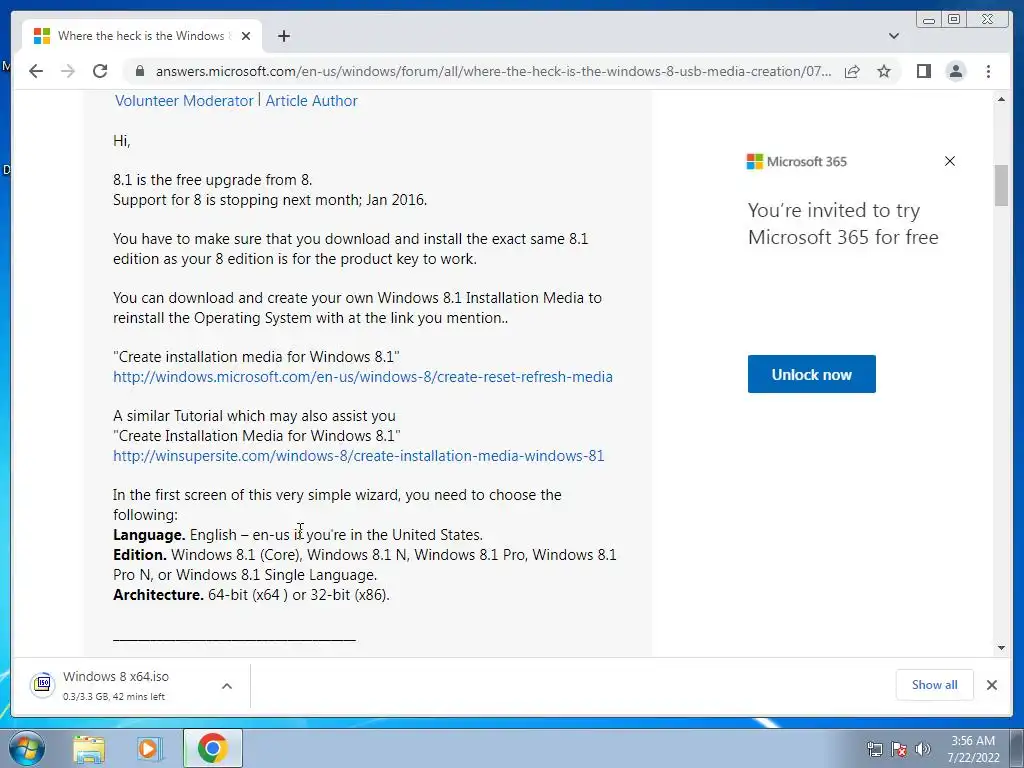Click the page scrollbar down arrow
This screenshot has width=1024, height=768.
coord(1001,648)
